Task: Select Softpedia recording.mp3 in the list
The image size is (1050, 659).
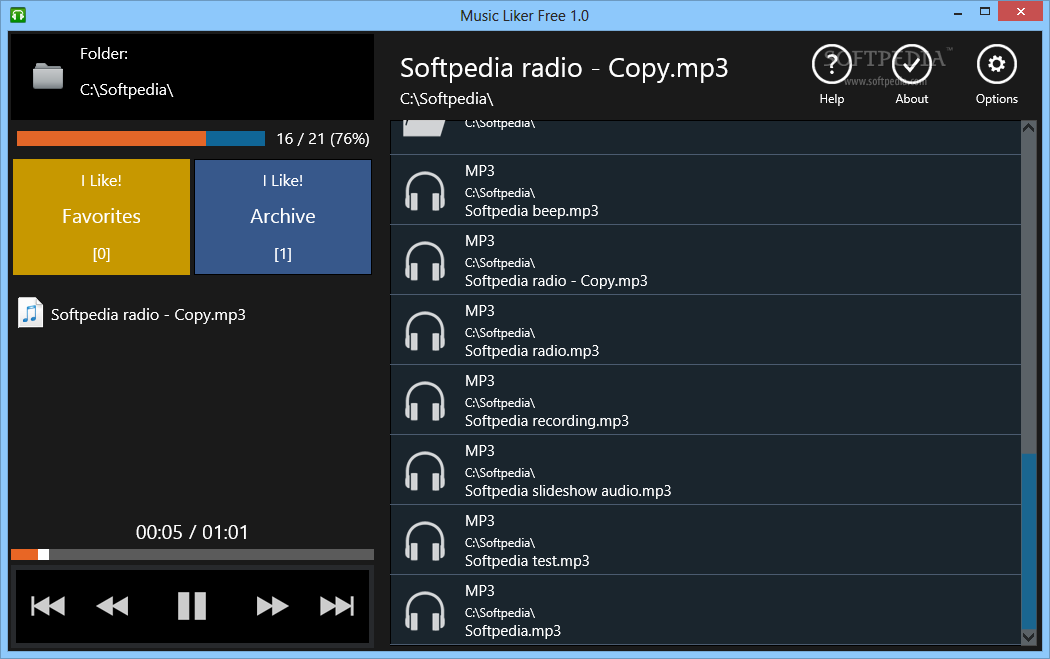Action: tap(705, 400)
